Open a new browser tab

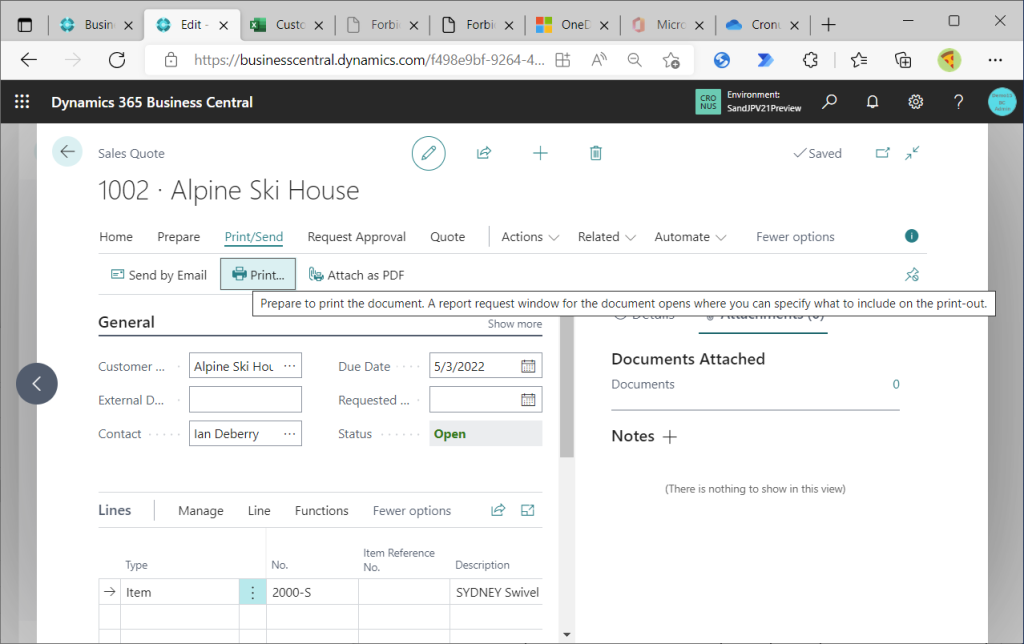[829, 25]
